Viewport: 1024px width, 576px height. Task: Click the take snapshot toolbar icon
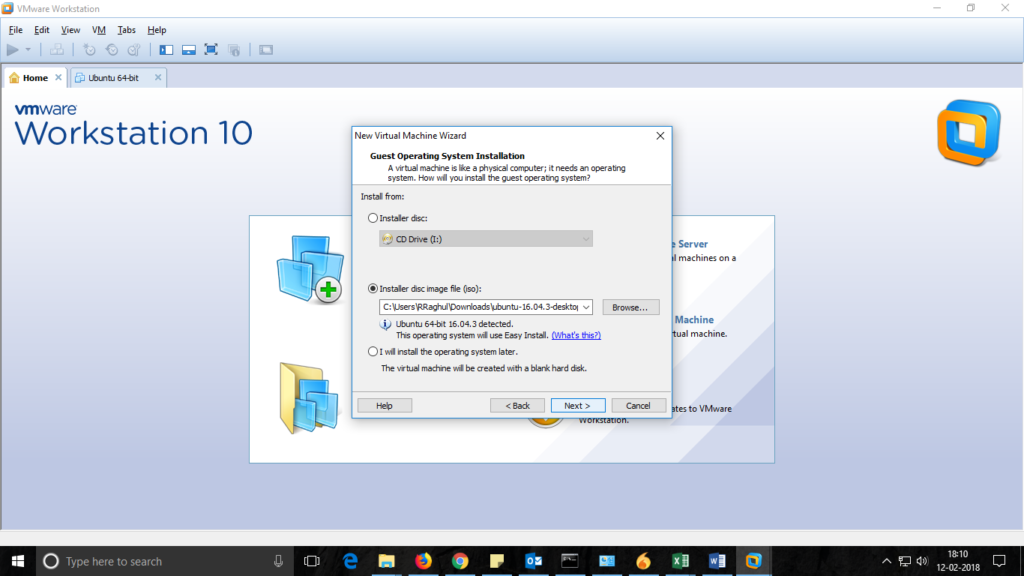click(x=90, y=49)
